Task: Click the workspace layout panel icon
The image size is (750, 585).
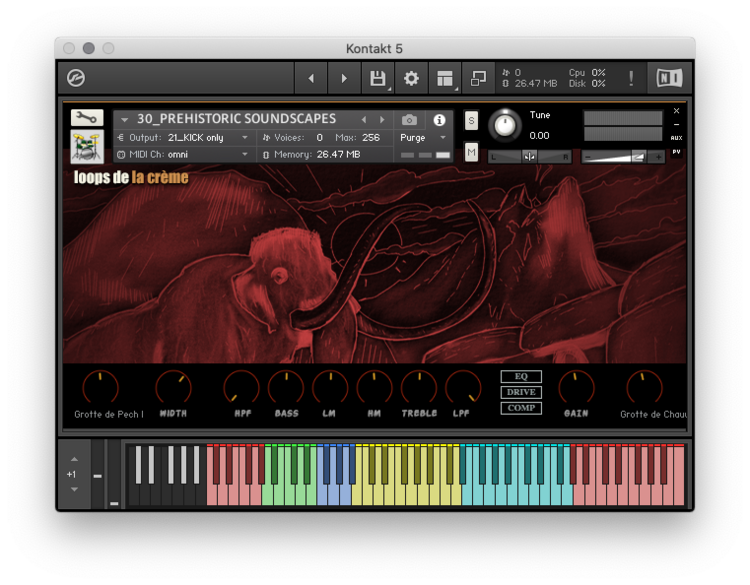Action: pyautogui.click(x=445, y=78)
